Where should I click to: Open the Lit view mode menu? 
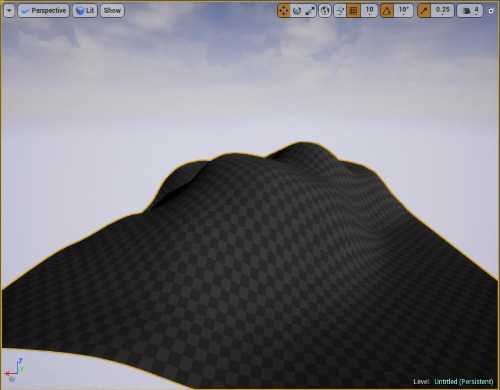(85, 11)
